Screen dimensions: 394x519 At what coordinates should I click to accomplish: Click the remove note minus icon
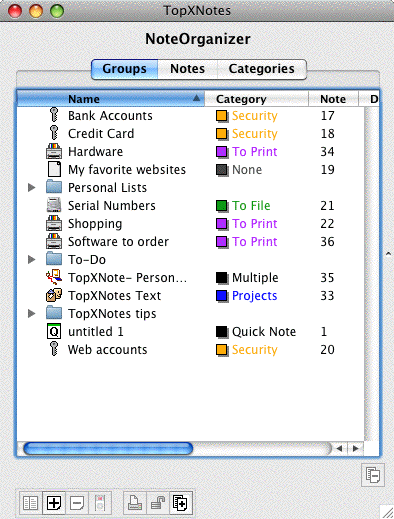[77, 503]
